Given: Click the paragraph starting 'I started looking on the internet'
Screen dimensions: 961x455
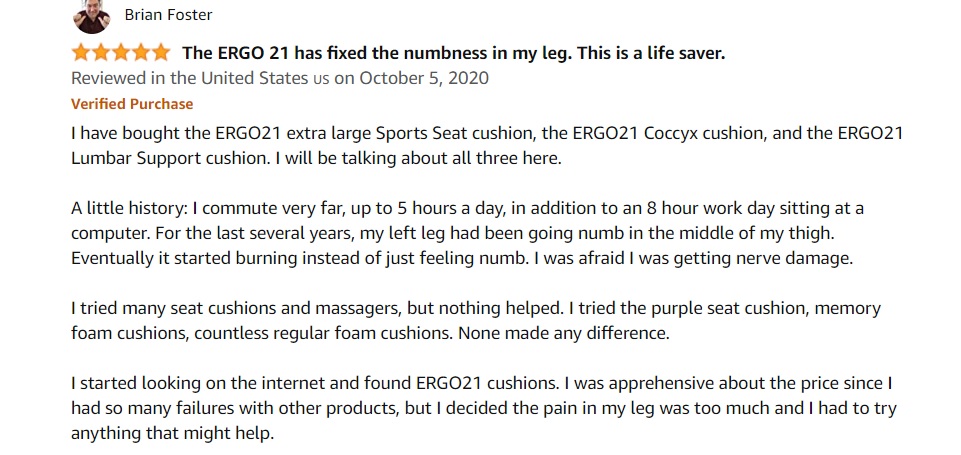Looking at the screenshot, I should click(484, 408).
